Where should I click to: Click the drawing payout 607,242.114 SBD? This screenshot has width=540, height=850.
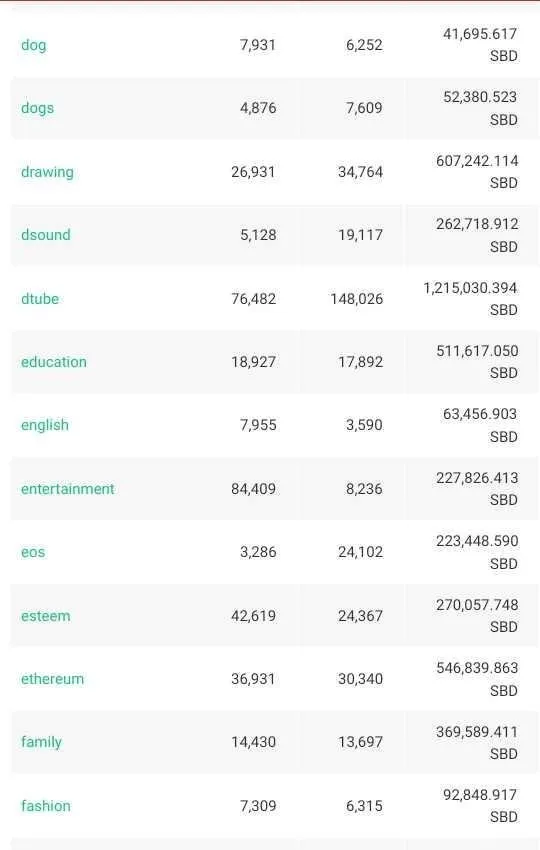pyautogui.click(x=477, y=172)
